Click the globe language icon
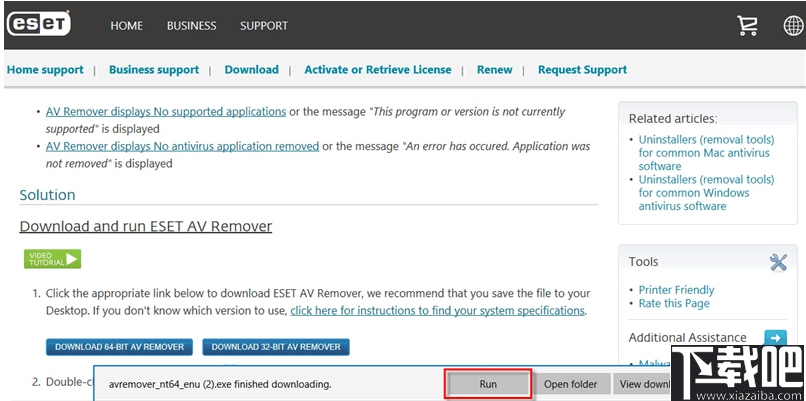Viewport: 806px width, 401px height. pos(794,25)
